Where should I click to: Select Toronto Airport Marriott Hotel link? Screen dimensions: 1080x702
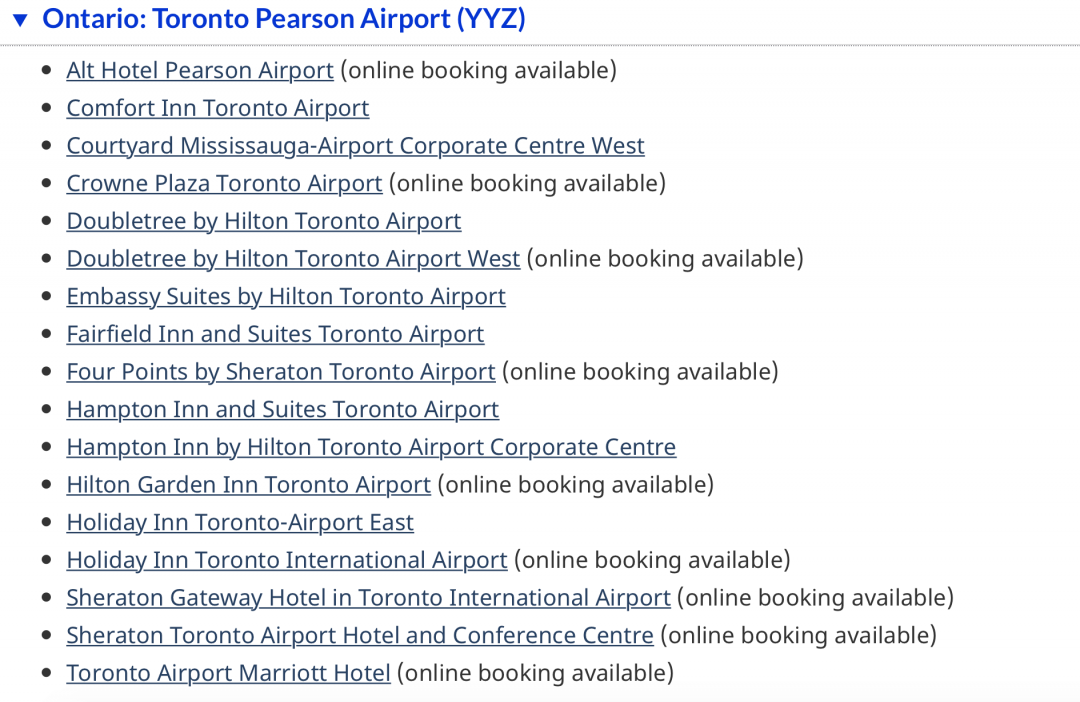pyautogui.click(x=228, y=673)
